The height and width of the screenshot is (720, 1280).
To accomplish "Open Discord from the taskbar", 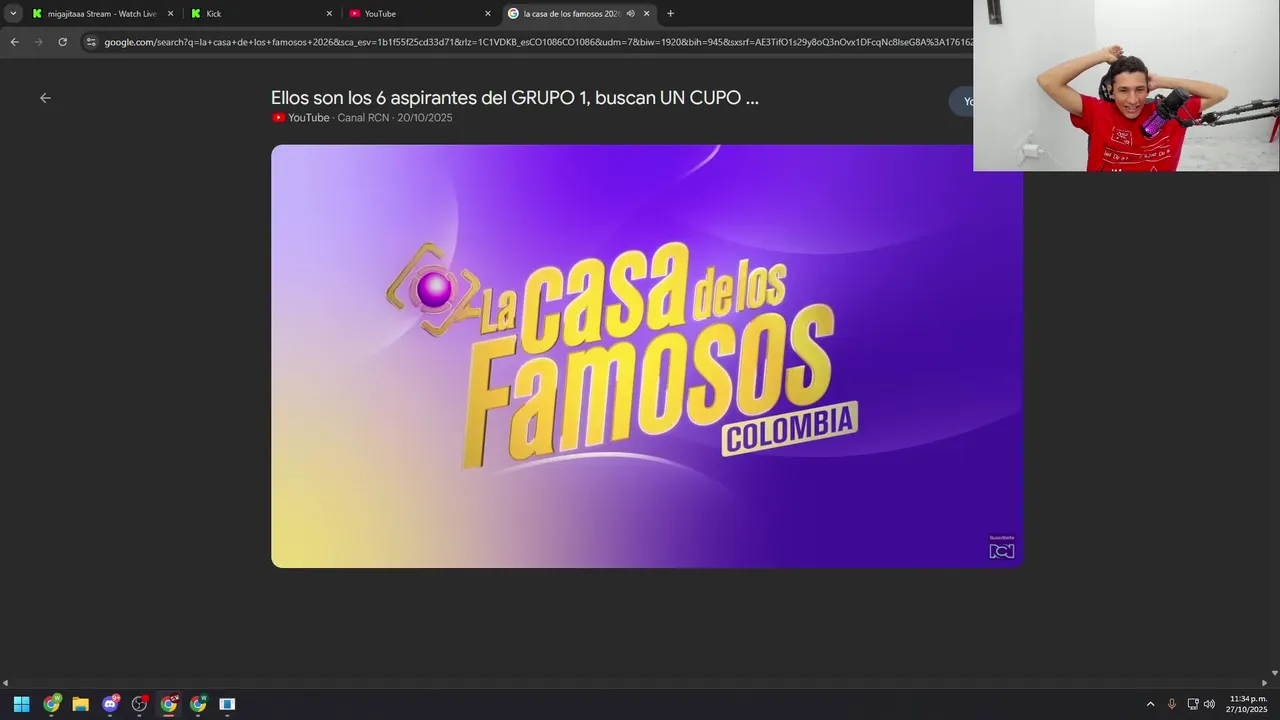I will click(x=110, y=704).
